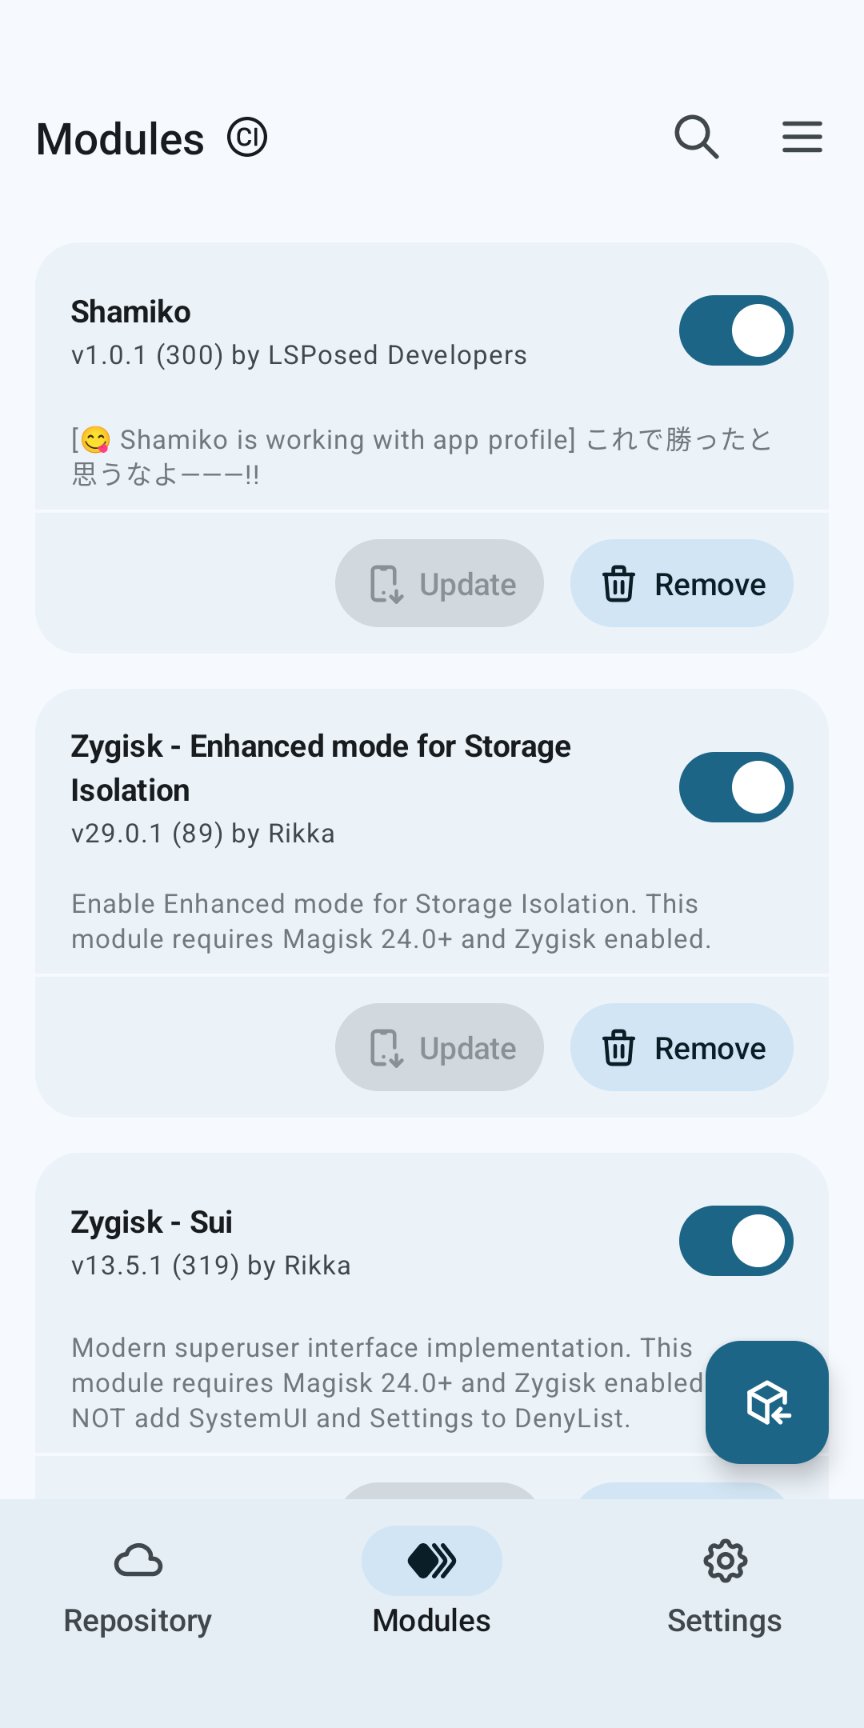Viewport: 864px width, 1728px height.
Task: Disable the Shamiko module toggle
Action: (x=736, y=331)
